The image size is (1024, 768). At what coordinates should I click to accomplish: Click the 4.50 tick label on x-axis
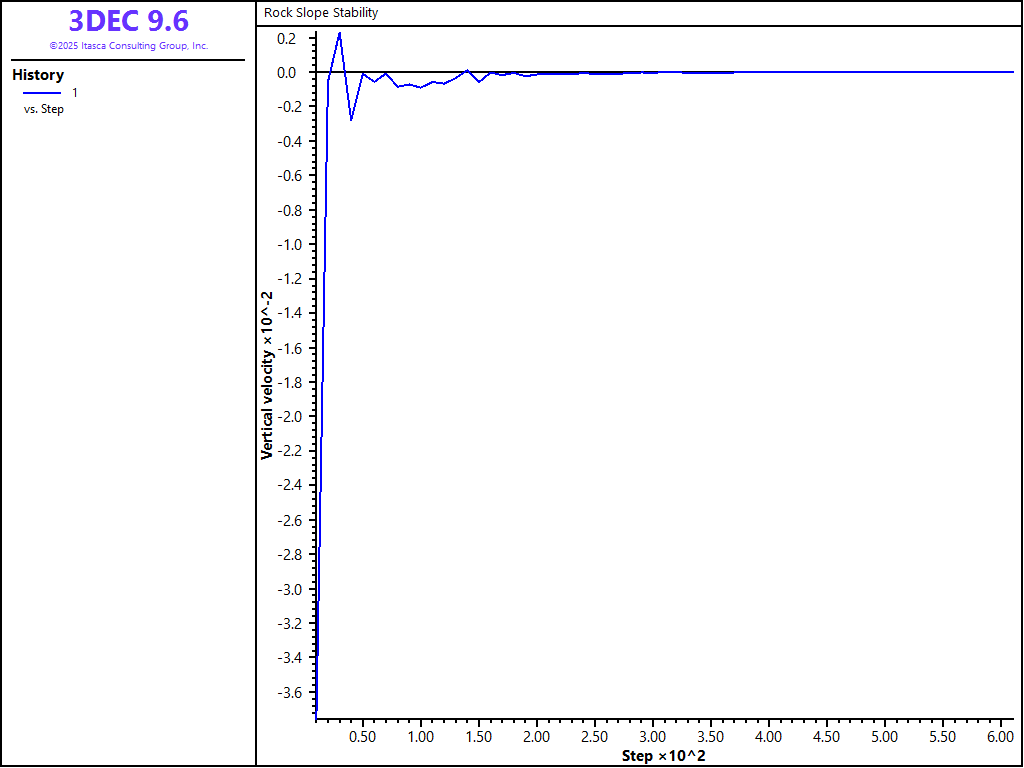pos(826,737)
